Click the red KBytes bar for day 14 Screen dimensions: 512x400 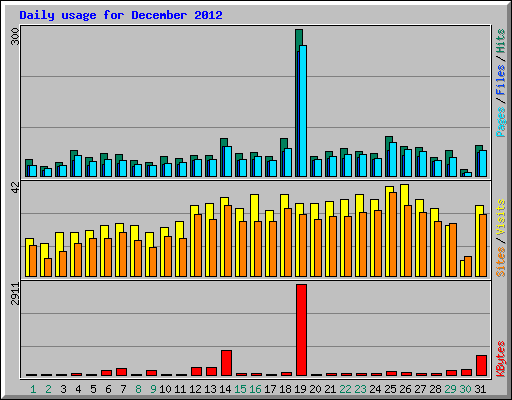[226, 363]
